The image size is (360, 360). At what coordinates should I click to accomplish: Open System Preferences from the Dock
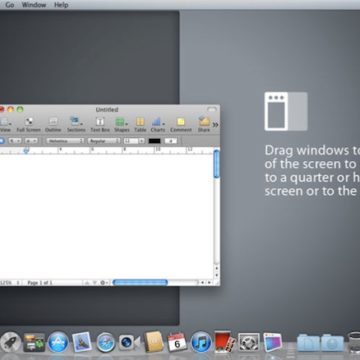point(249,342)
